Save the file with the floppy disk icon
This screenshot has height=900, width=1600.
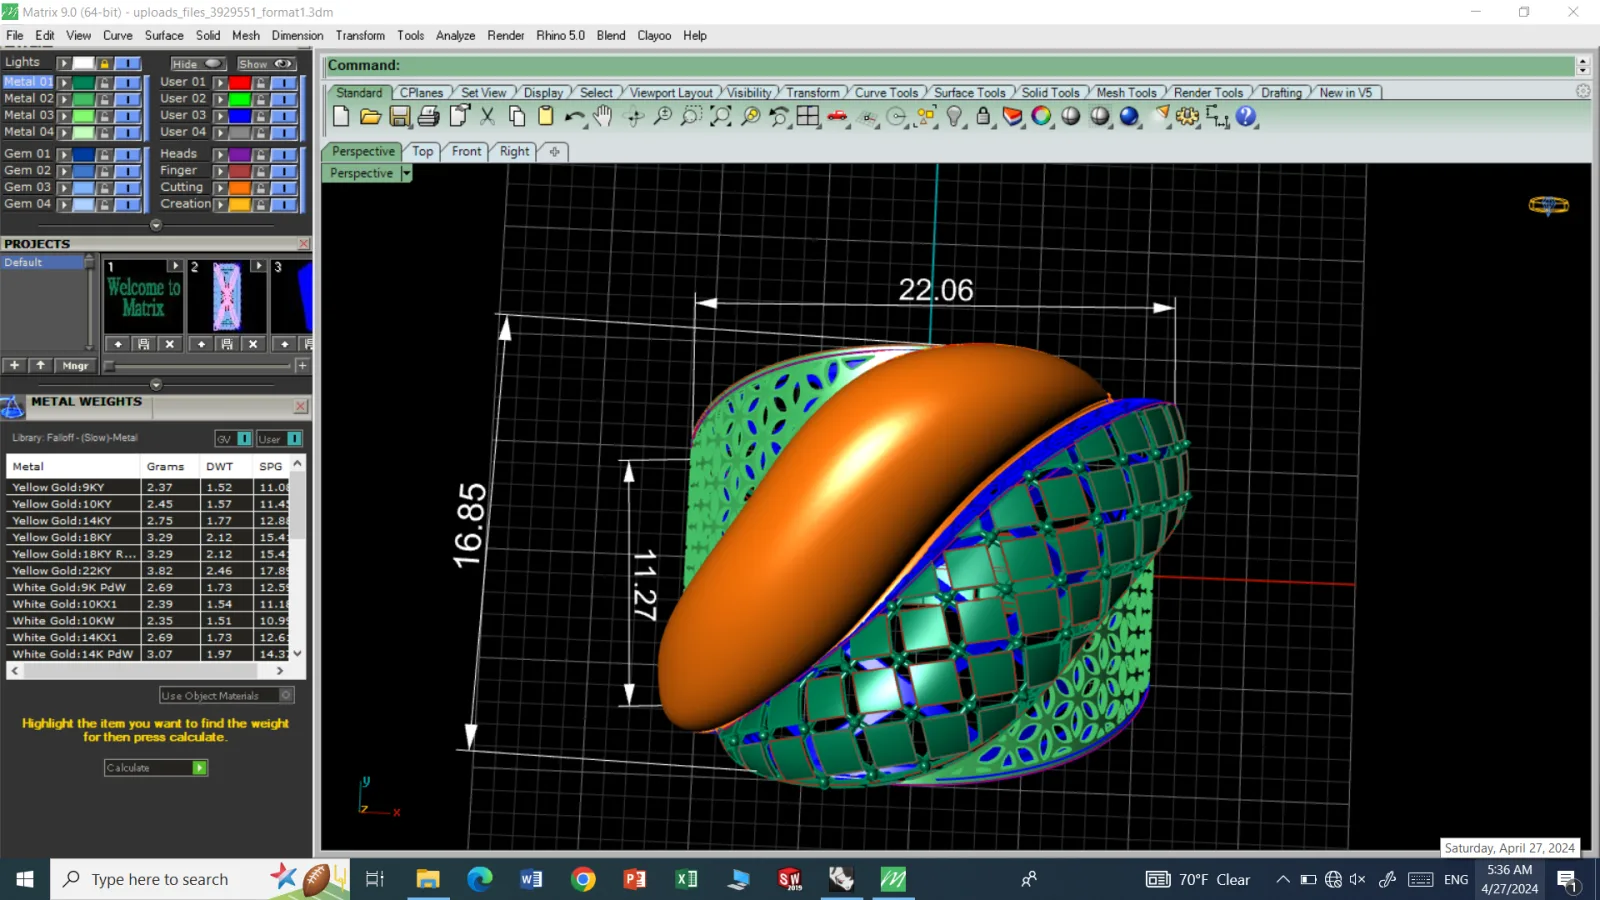click(x=399, y=116)
